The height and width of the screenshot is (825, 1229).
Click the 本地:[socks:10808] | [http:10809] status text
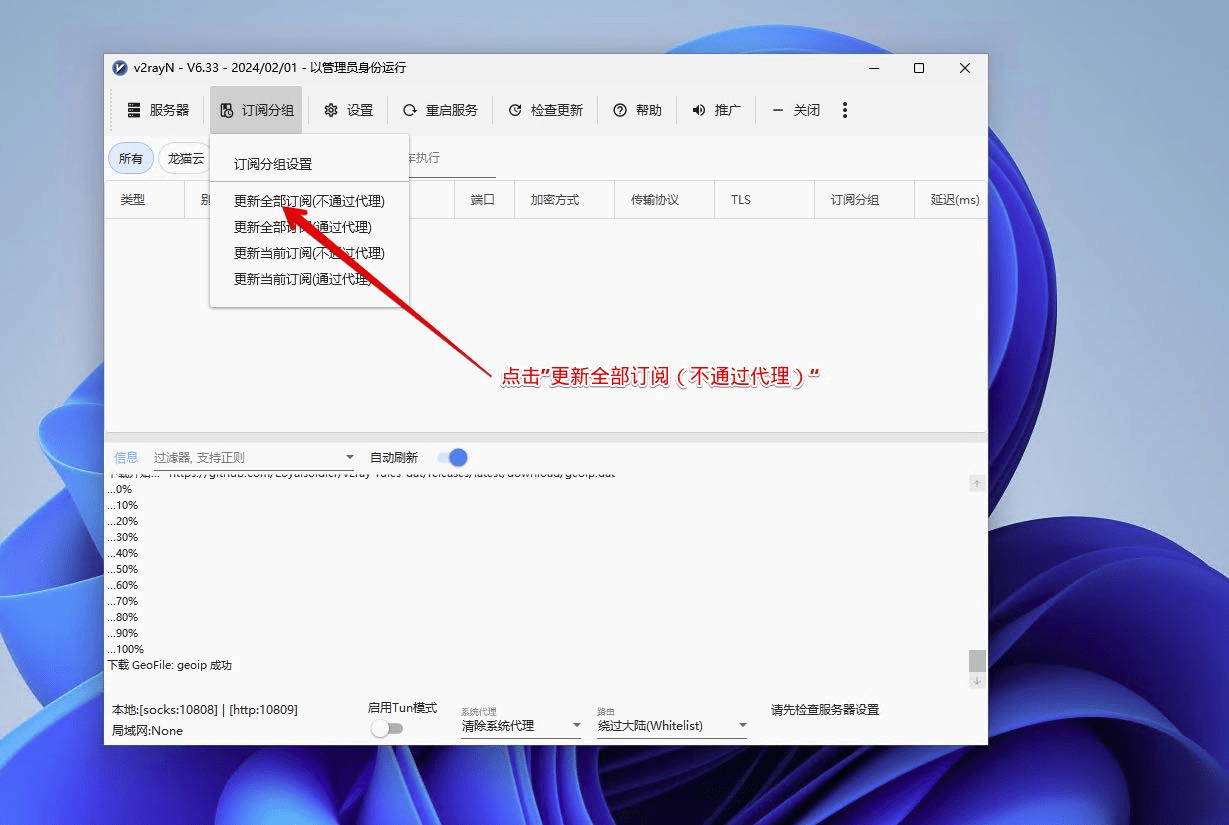[x=205, y=710]
